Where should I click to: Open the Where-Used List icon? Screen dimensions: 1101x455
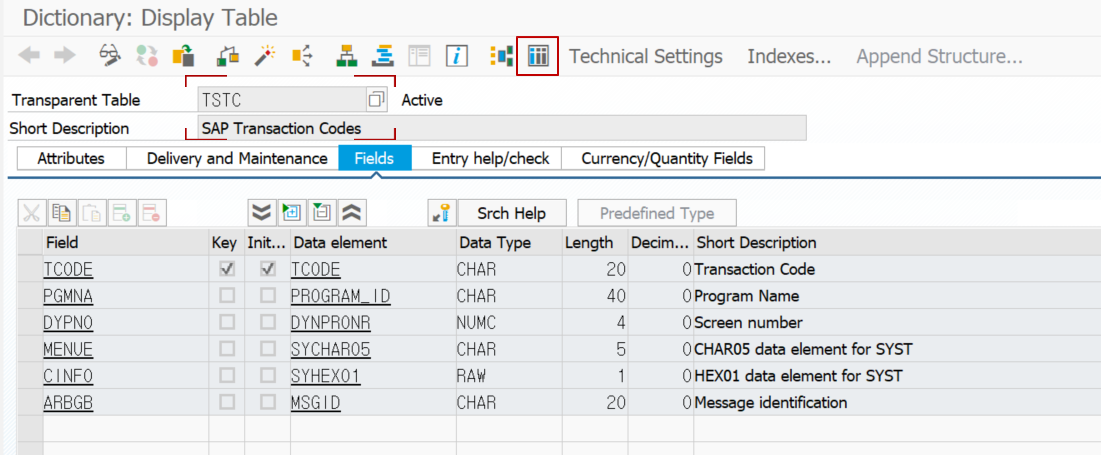(302, 55)
